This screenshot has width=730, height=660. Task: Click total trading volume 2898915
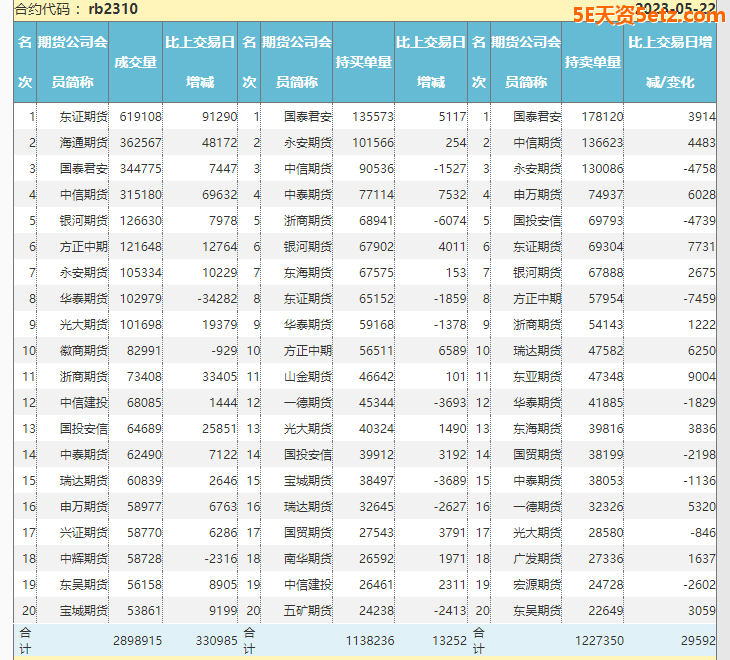coord(137,641)
